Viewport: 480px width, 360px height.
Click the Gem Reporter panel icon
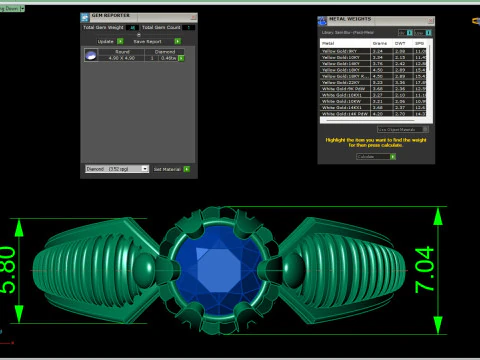coord(85,17)
